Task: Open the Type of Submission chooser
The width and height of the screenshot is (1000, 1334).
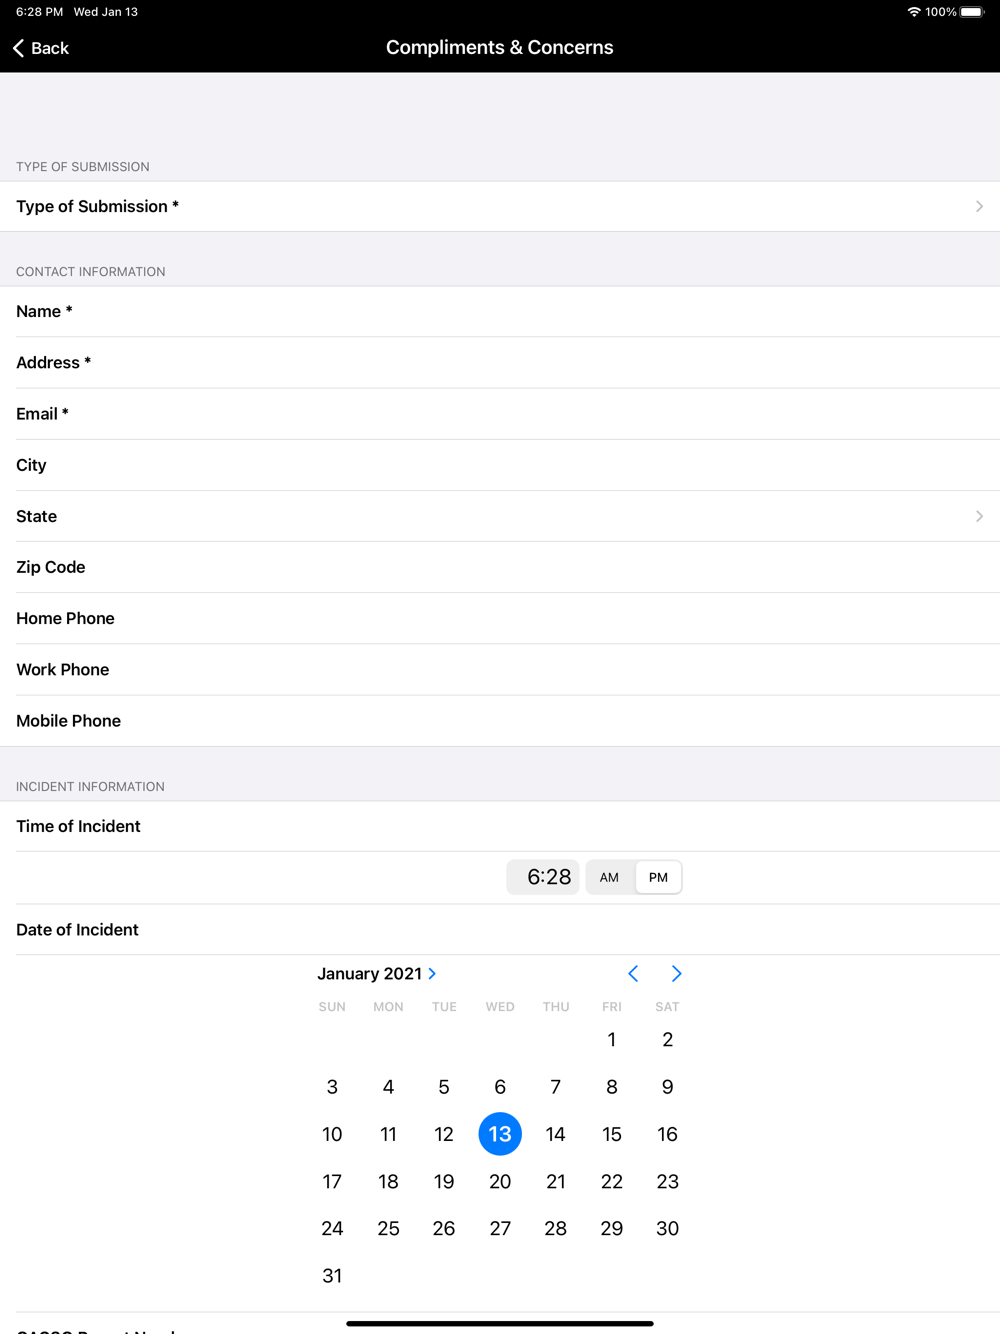Action: 500,207
